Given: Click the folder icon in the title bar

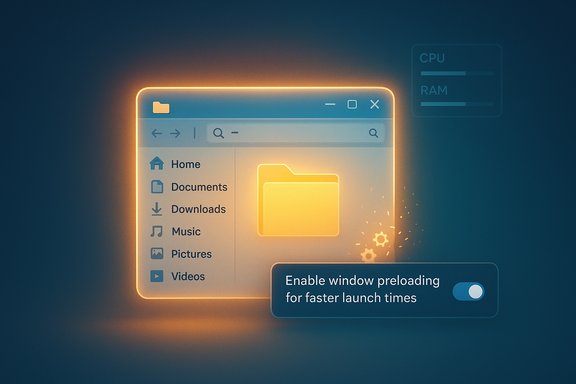Looking at the screenshot, I should point(161,107).
